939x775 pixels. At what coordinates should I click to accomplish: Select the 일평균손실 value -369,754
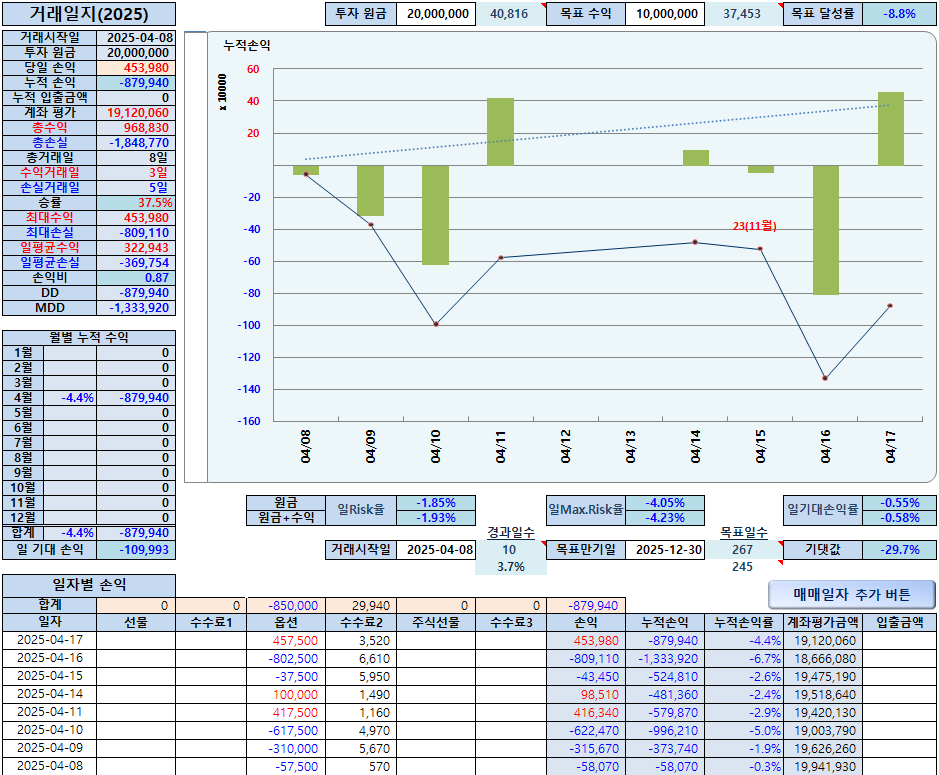[x=136, y=262]
